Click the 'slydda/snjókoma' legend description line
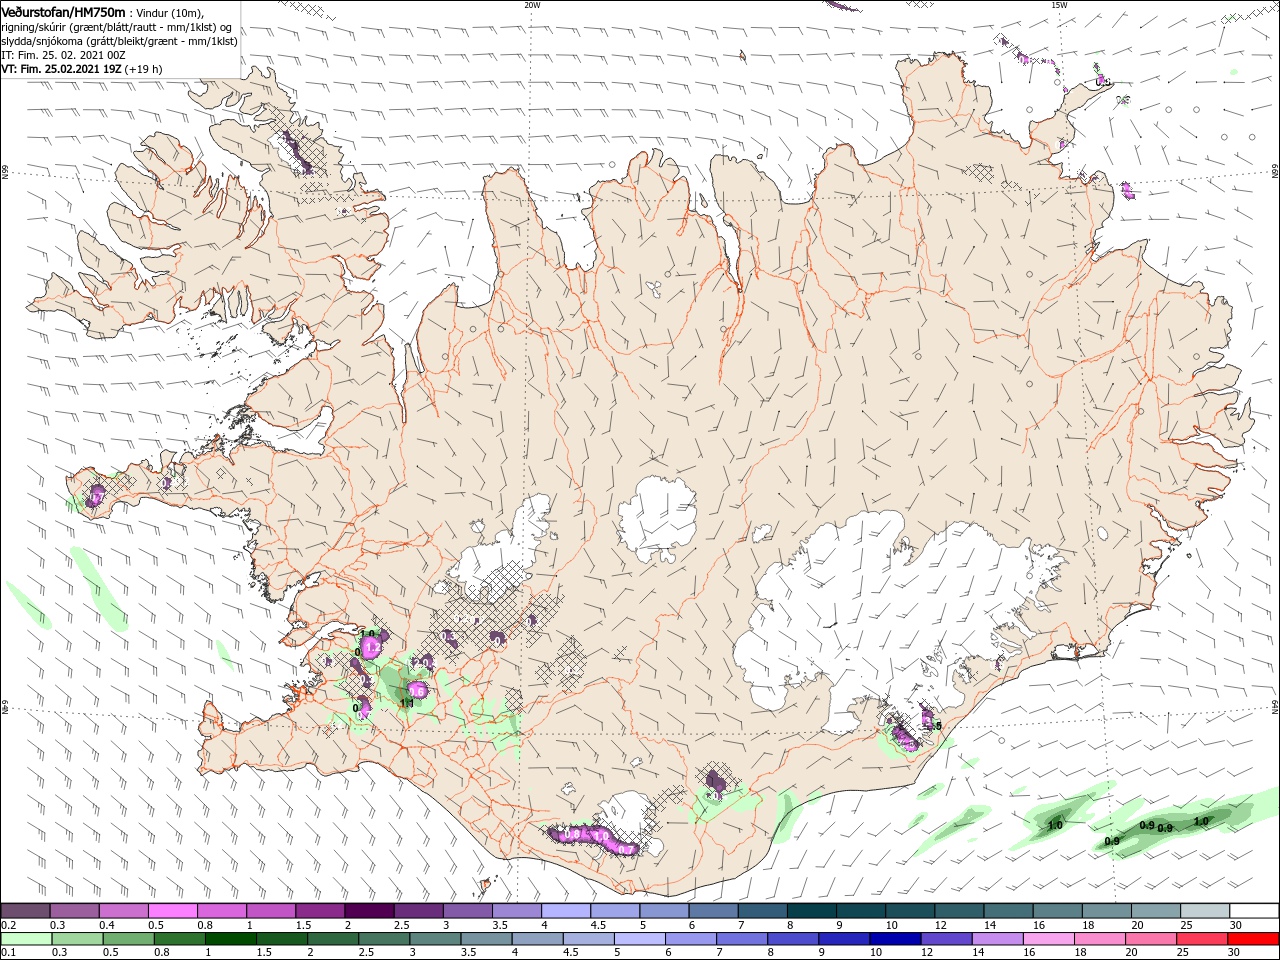 (x=119, y=41)
